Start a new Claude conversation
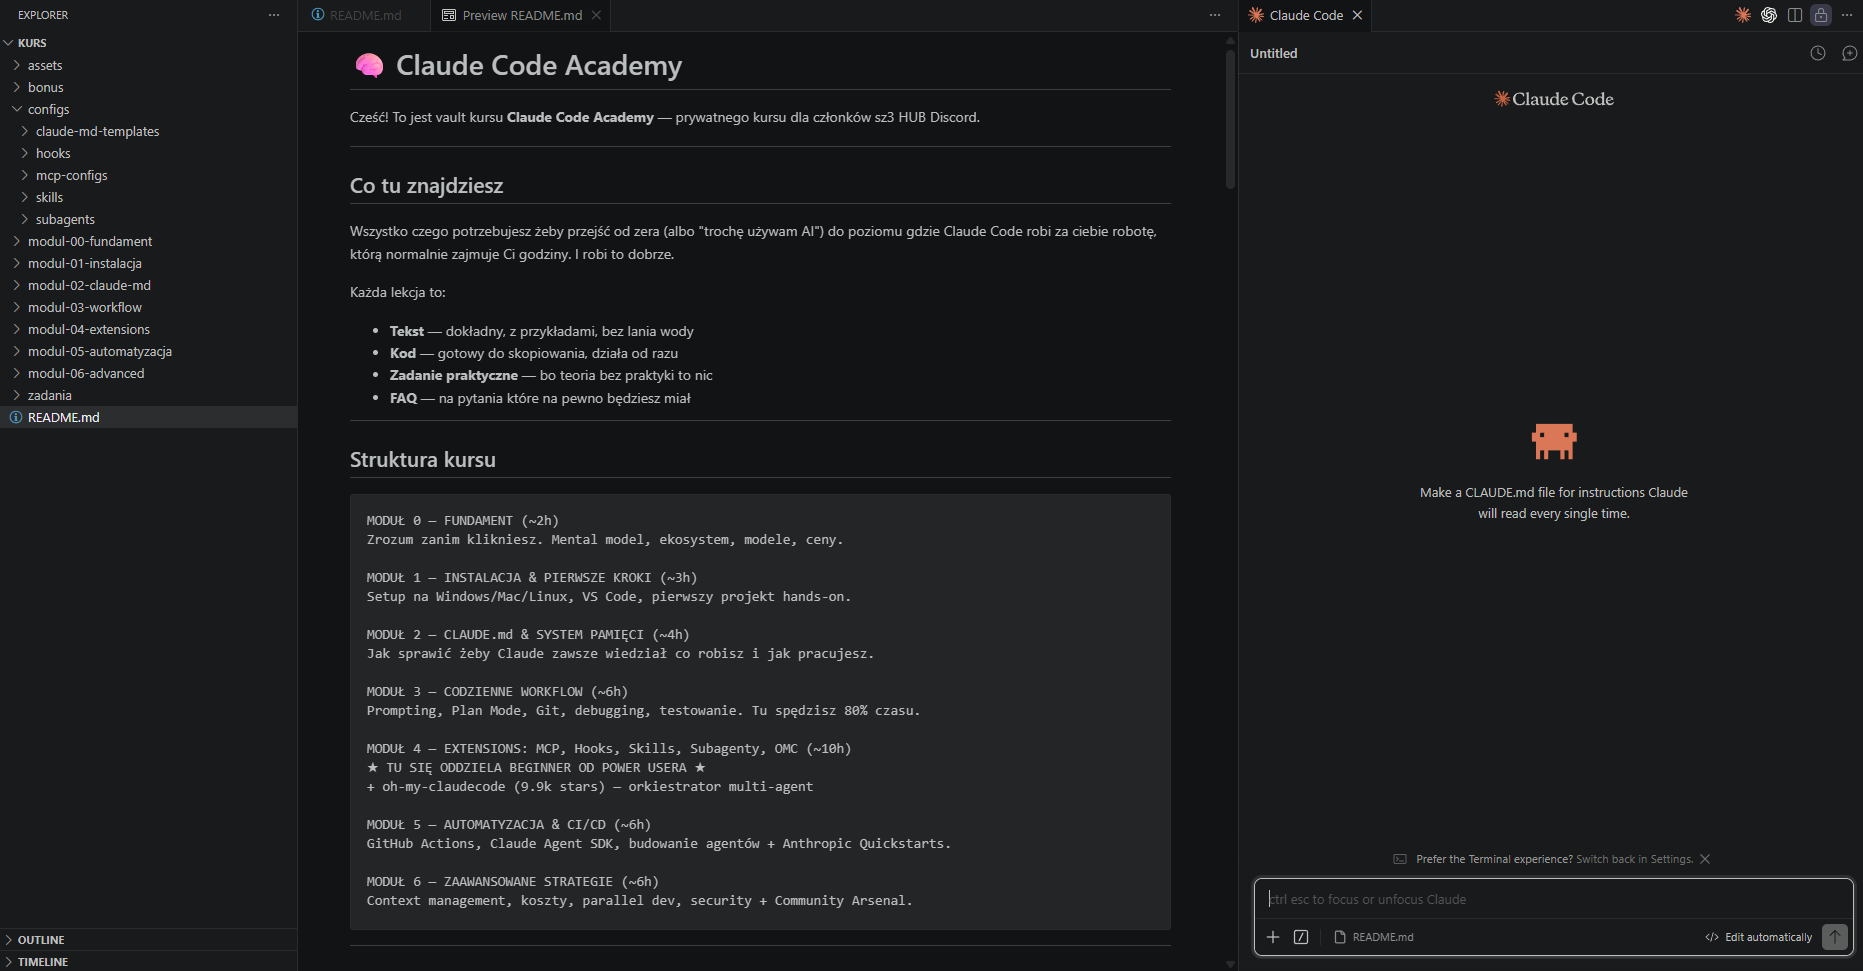 pos(1849,53)
